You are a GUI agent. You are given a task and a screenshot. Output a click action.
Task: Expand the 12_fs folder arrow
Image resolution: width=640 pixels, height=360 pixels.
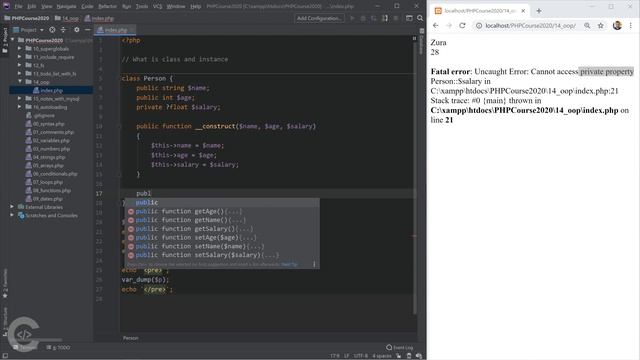[x=20, y=65]
